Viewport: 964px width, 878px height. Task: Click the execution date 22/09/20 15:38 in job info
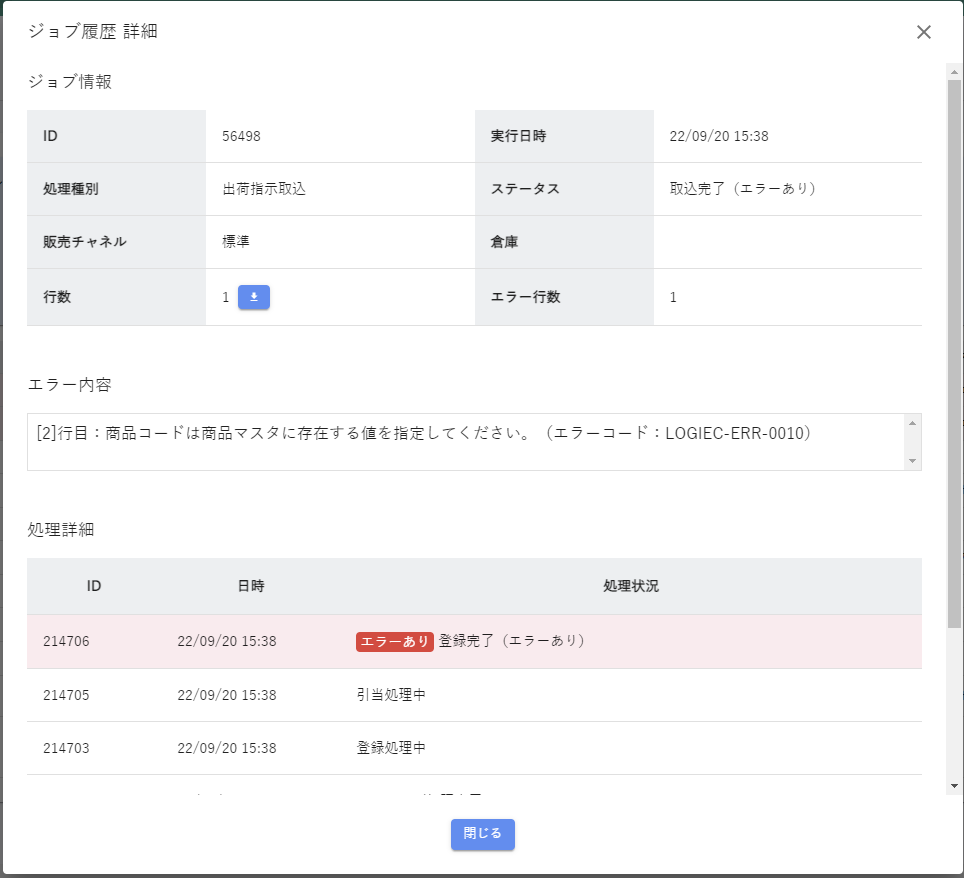(x=718, y=136)
